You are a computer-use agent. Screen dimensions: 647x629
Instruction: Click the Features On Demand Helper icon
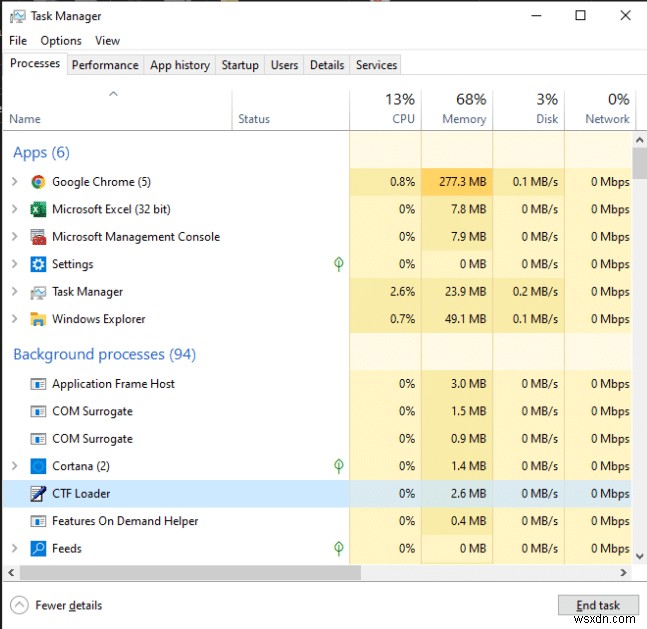[x=38, y=521]
